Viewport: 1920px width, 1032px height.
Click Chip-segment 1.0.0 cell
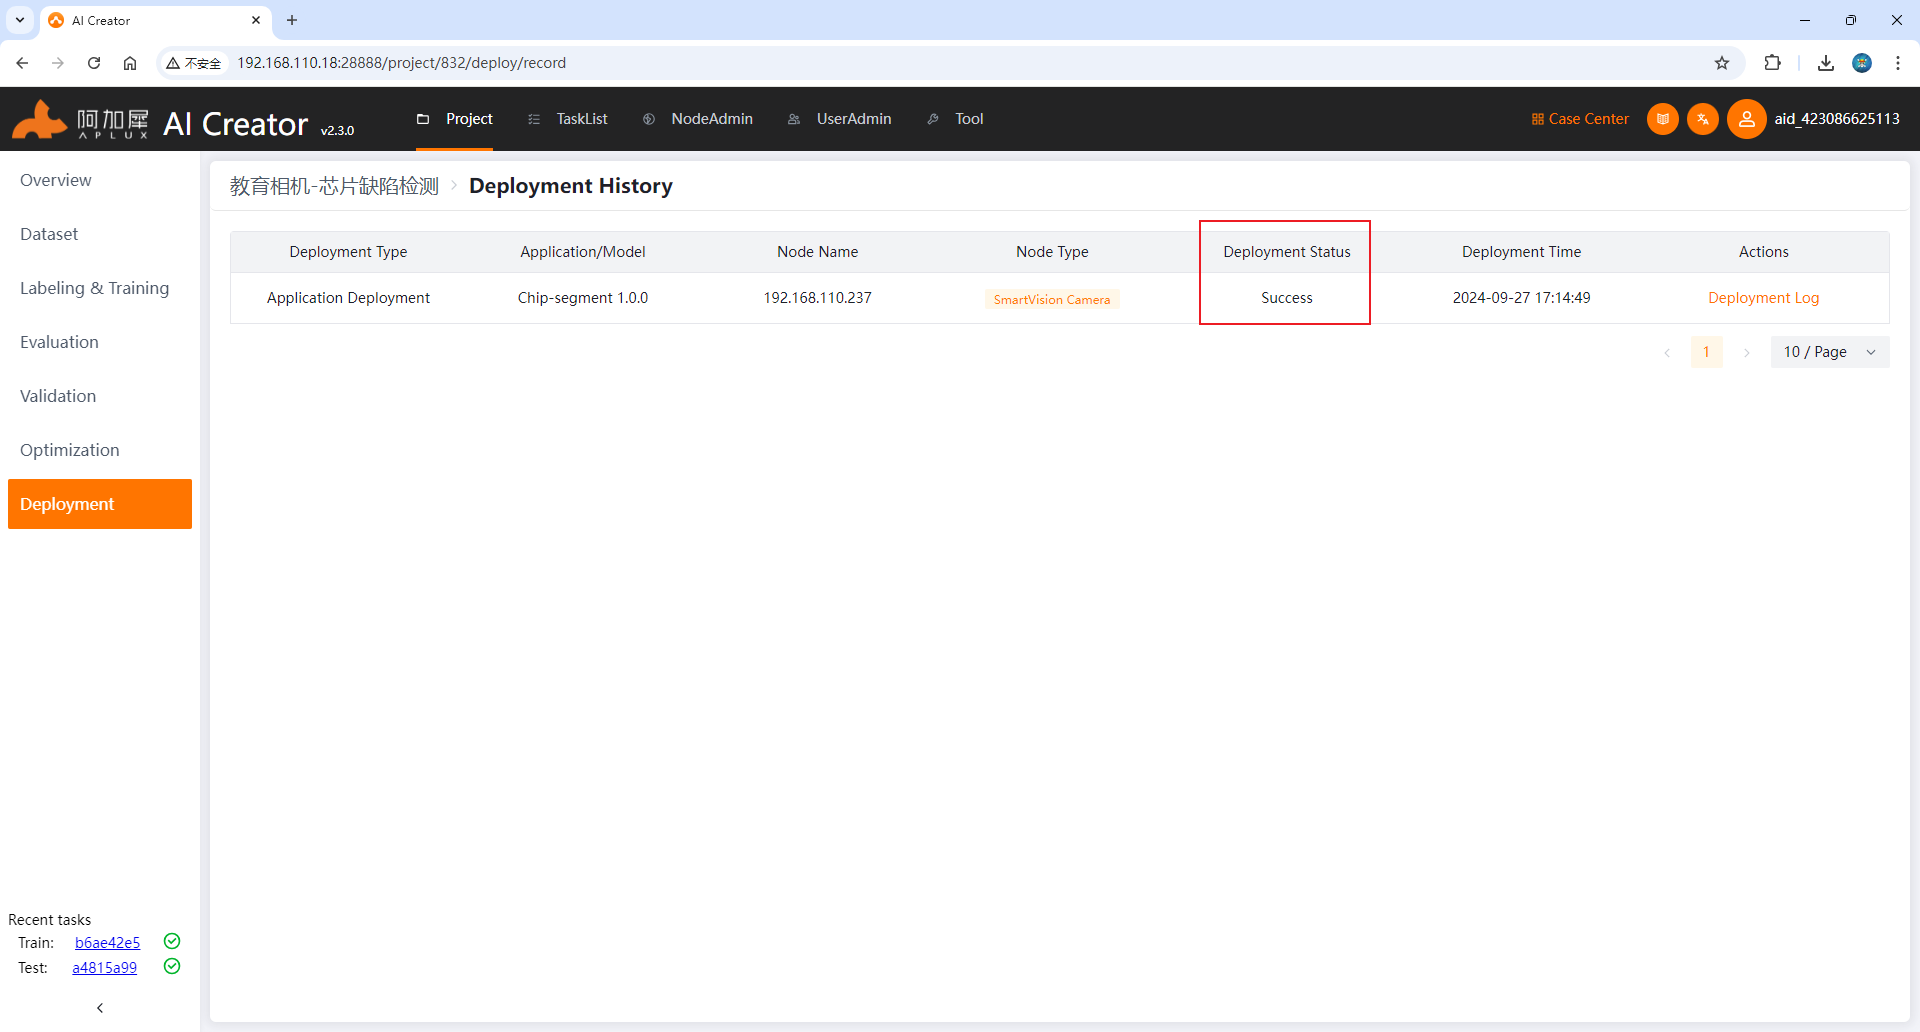click(x=583, y=298)
